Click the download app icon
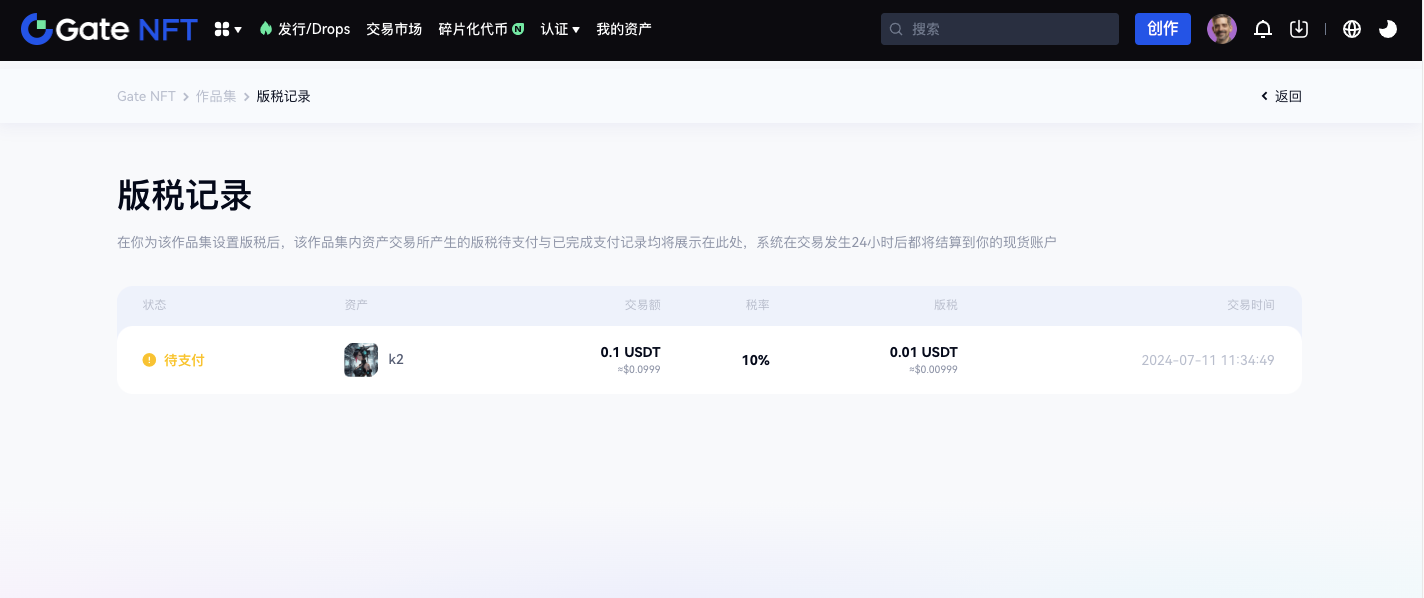 click(1299, 29)
